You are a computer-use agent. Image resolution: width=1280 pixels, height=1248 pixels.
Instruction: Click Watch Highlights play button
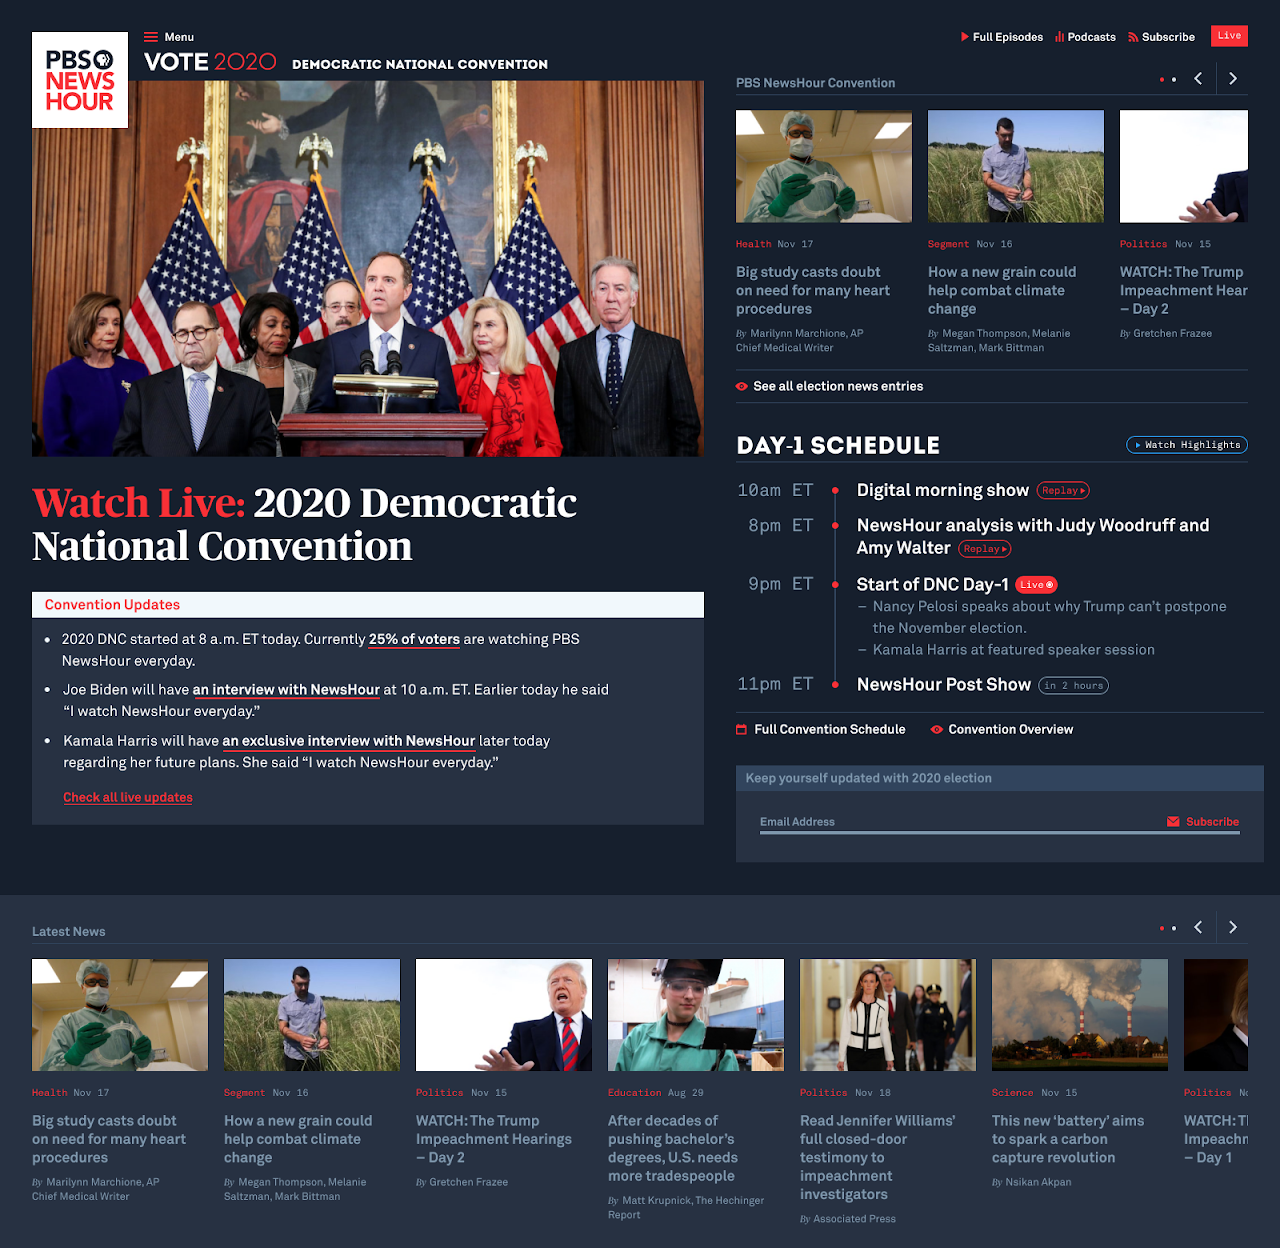point(1187,445)
